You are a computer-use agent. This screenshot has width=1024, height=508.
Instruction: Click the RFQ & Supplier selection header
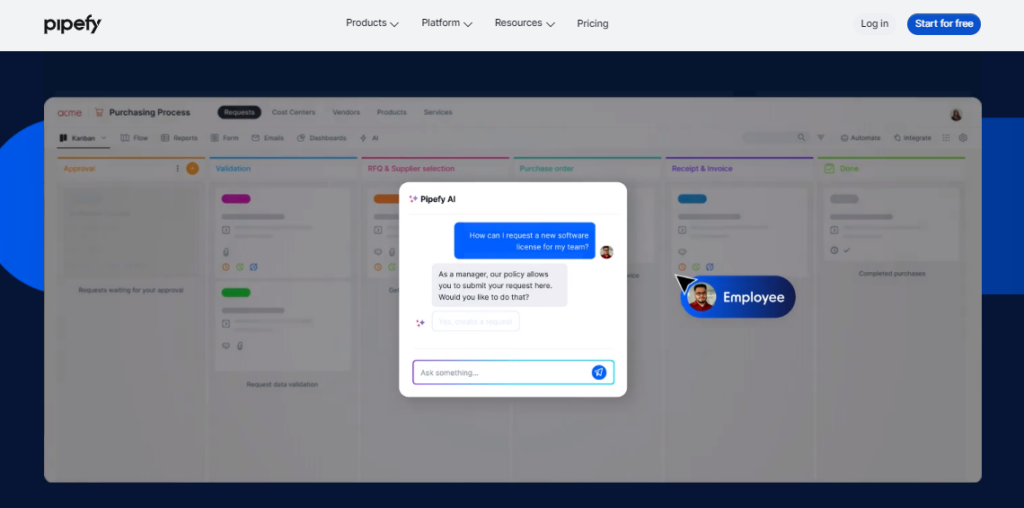(x=411, y=168)
